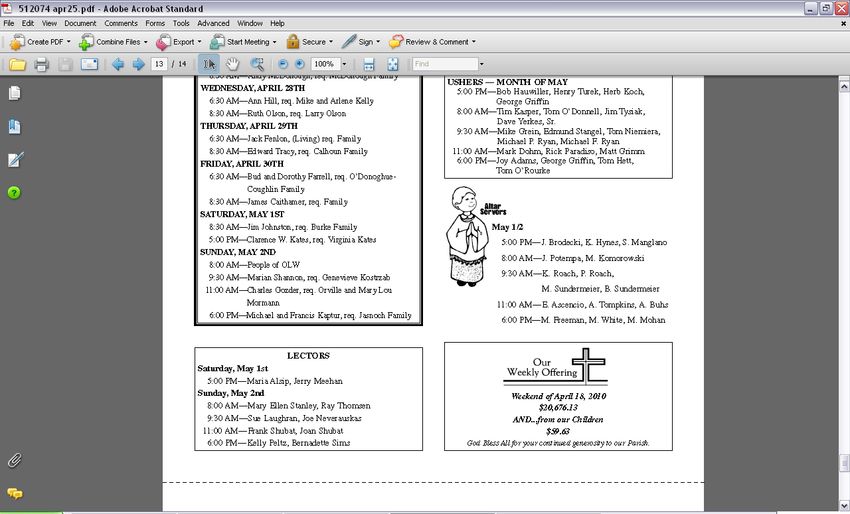Click the Zoom Out minus icon

point(282,64)
